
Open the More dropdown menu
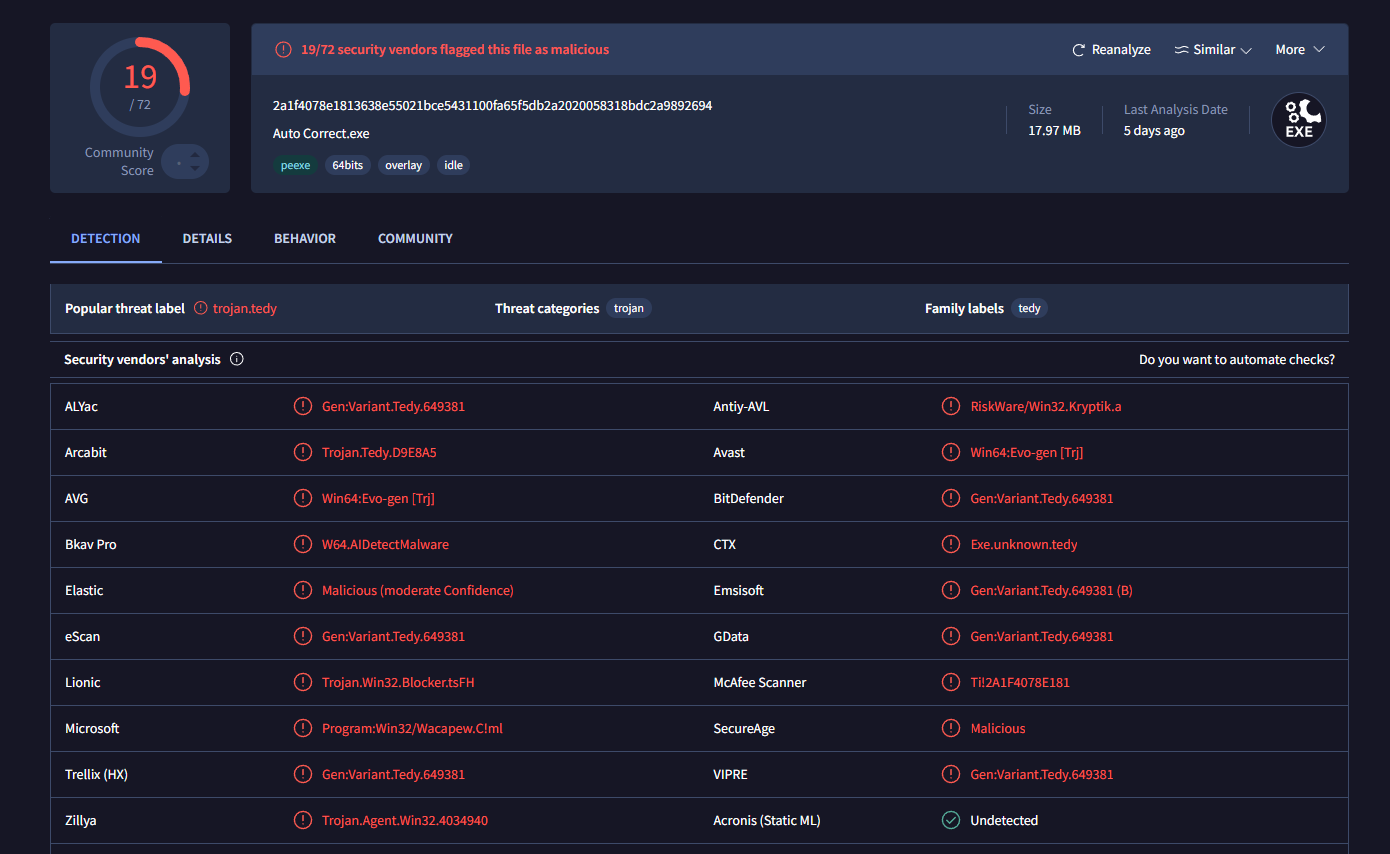(x=1300, y=50)
